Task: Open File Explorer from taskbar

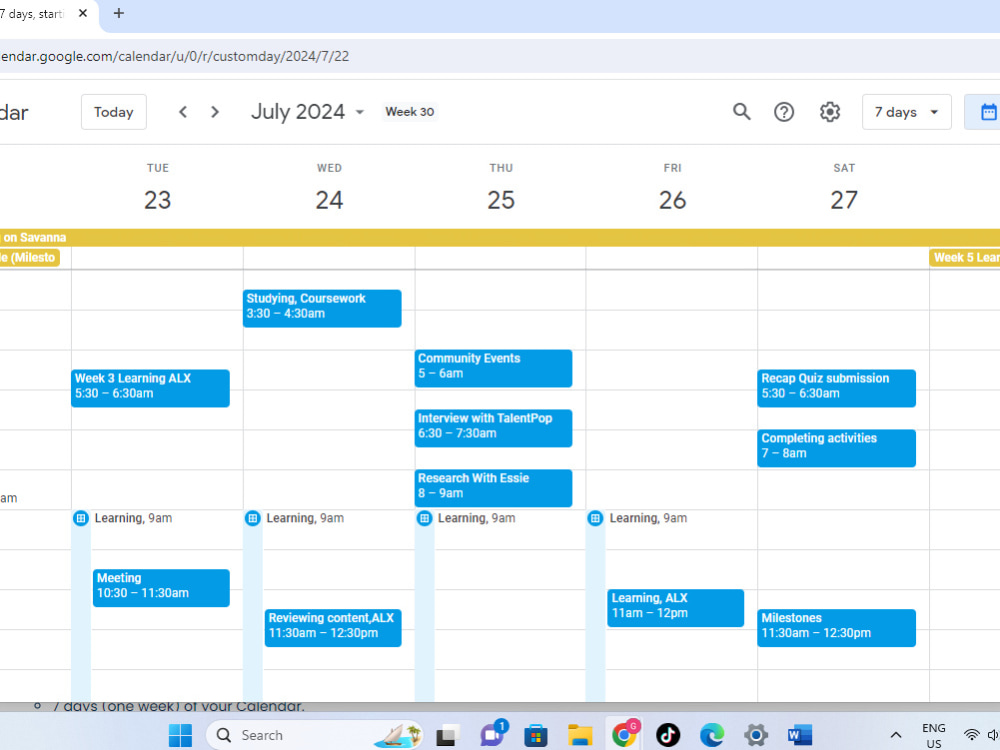Action: [580, 735]
